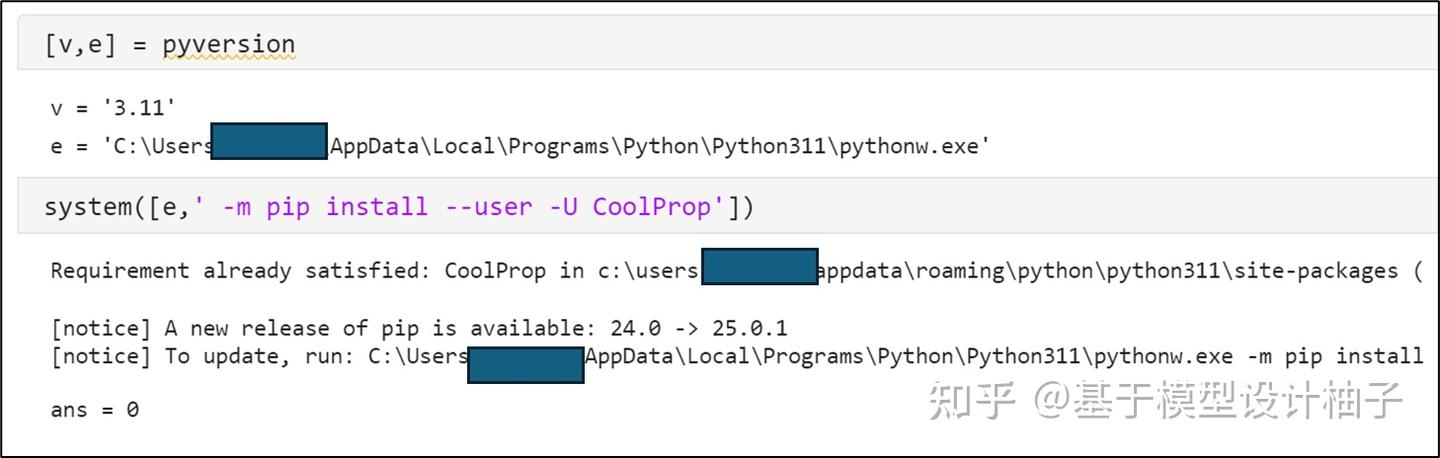Click the word system in the second code line

pyautogui.click(x=86, y=207)
